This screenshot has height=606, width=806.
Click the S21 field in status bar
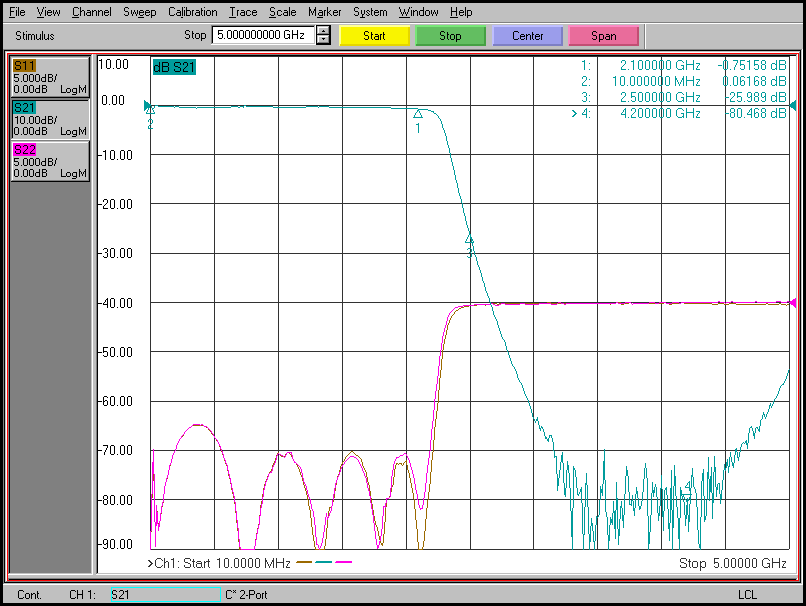click(166, 595)
